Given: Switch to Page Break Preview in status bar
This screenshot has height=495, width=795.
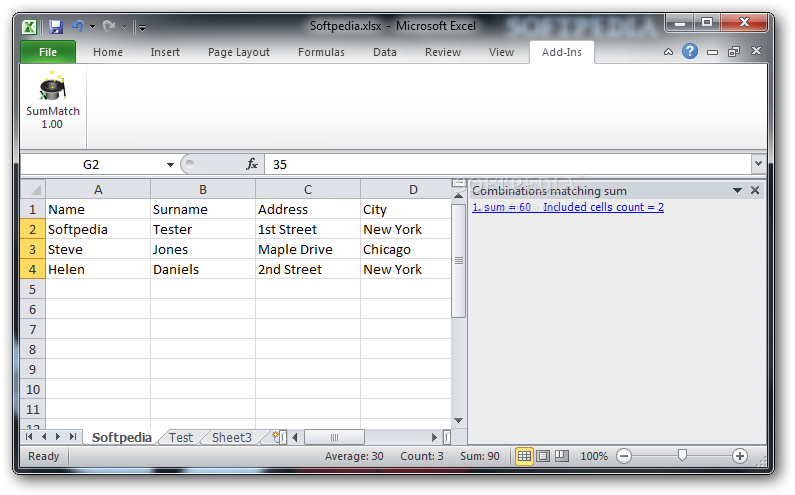Looking at the screenshot, I should point(562,456).
